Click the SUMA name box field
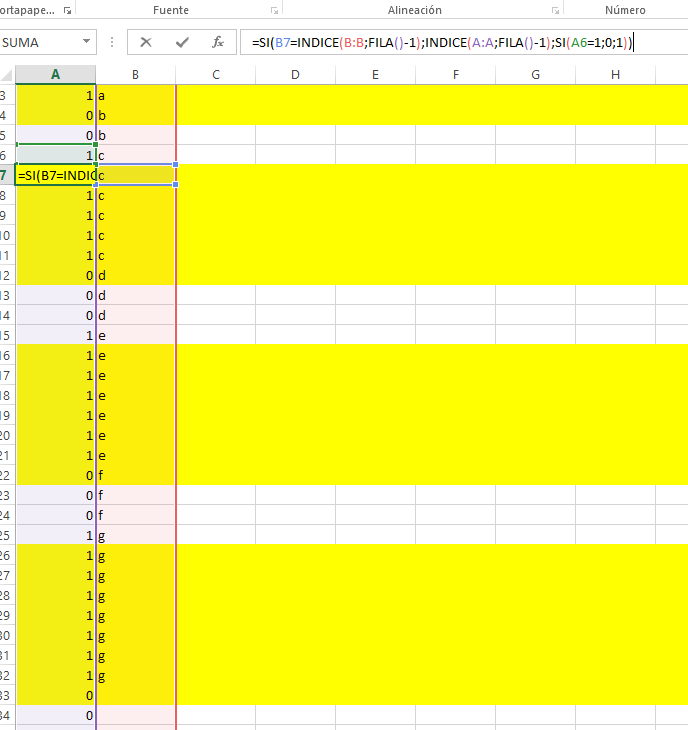Image resolution: width=688 pixels, height=730 pixels. coord(42,42)
